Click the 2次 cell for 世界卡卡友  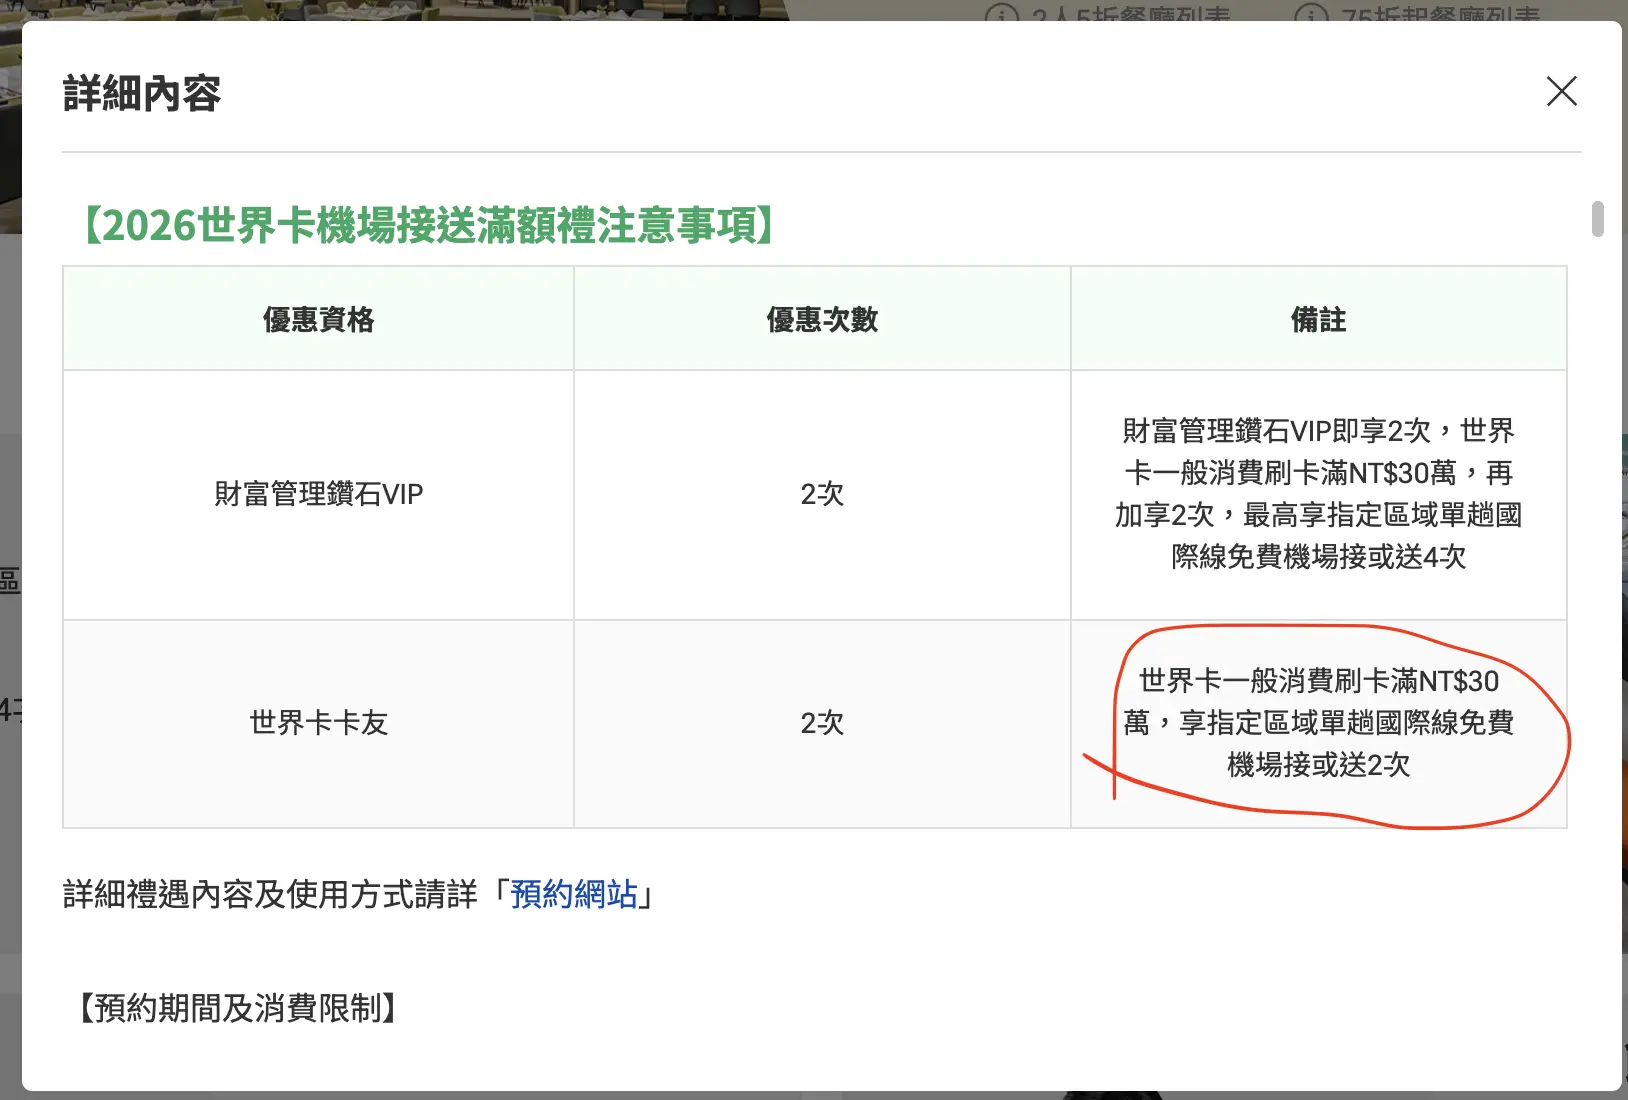821,723
